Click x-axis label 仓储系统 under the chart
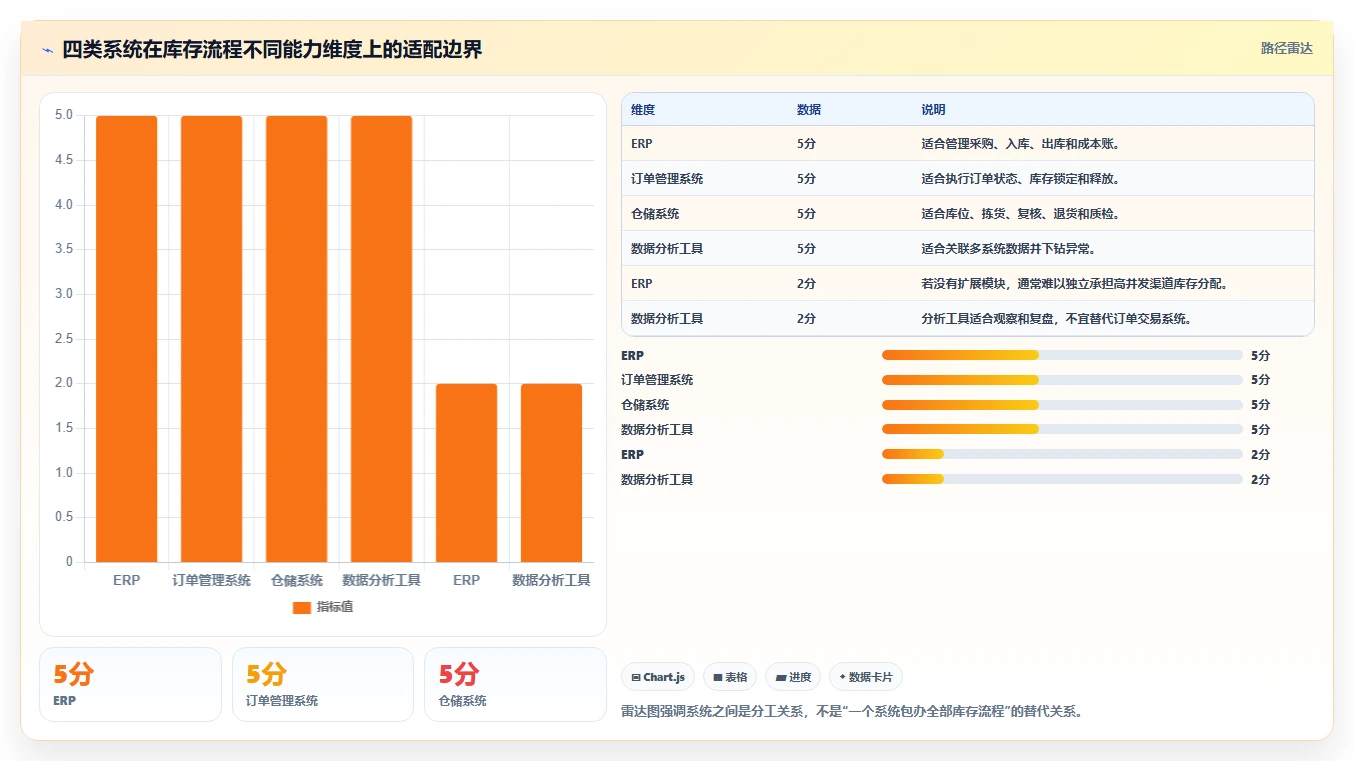This screenshot has height=761, width=1354. coord(297,580)
